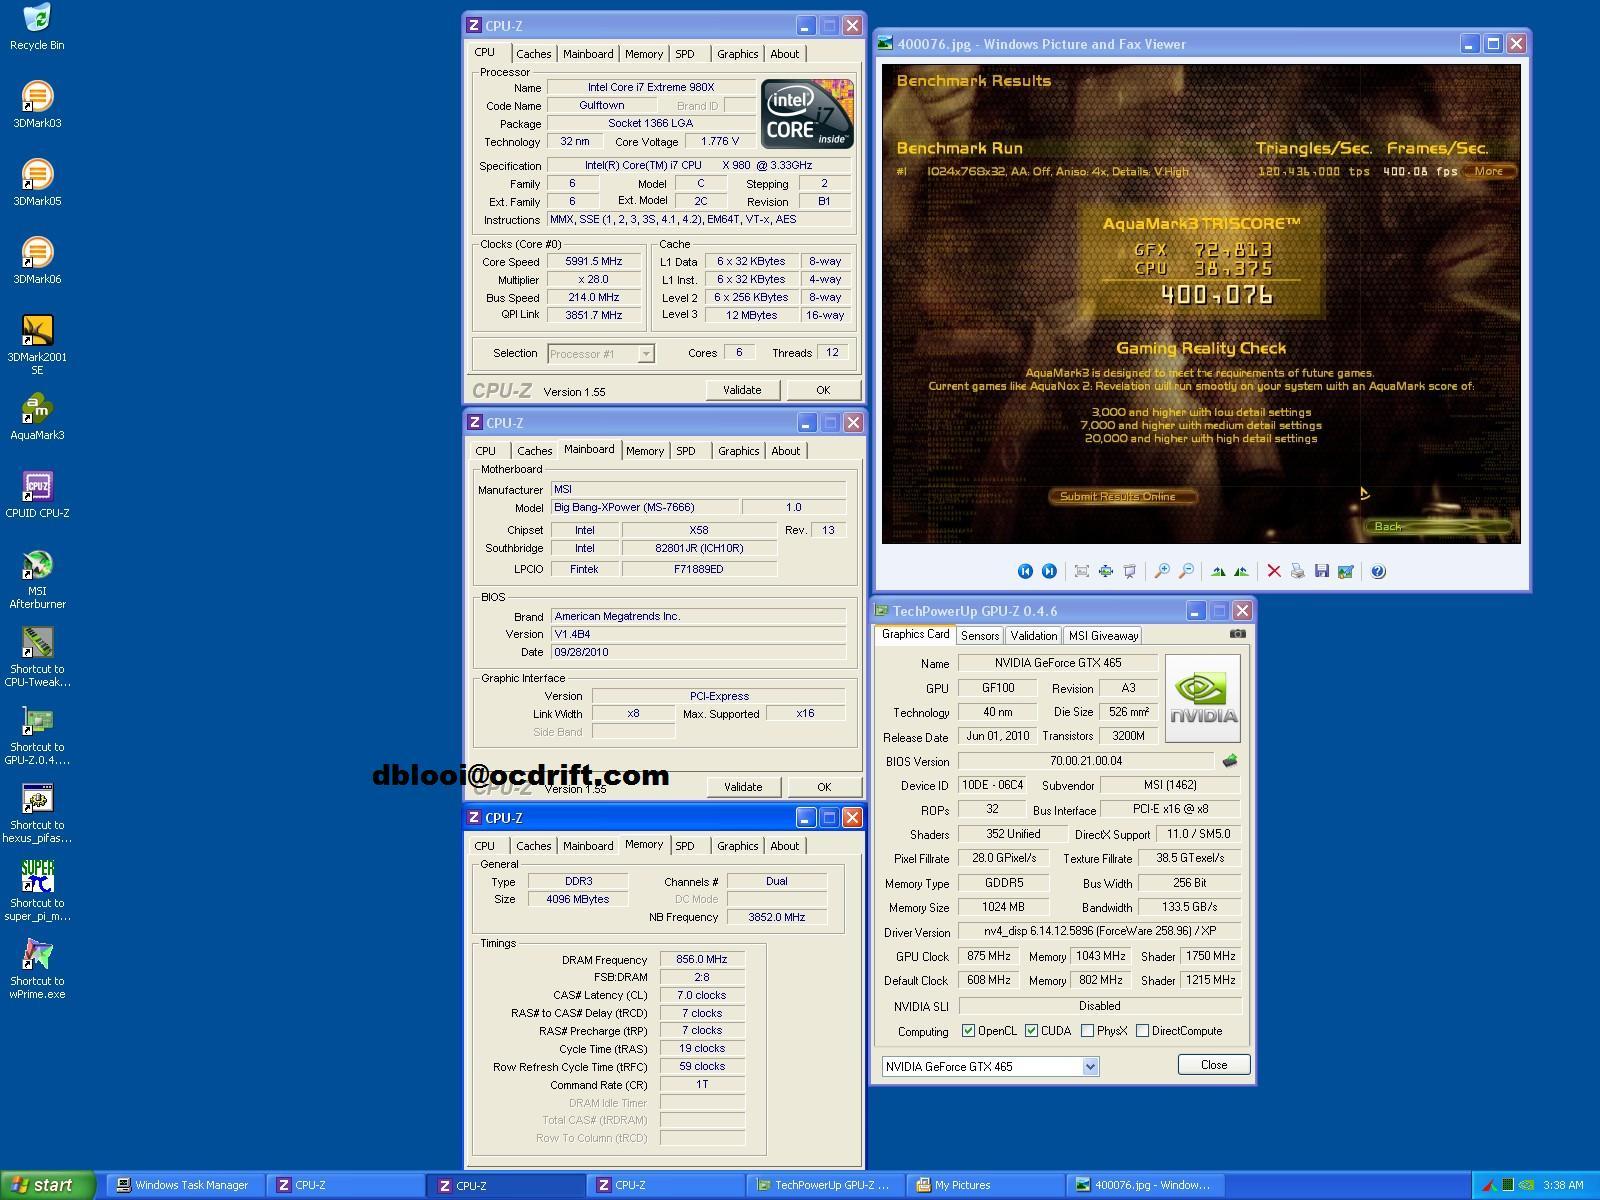Open Shortcut to wPrime.exe icon

click(x=37, y=968)
